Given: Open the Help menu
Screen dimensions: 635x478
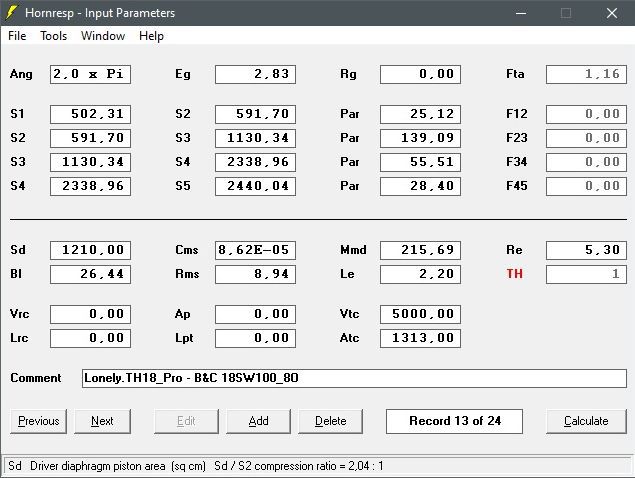Looking at the screenshot, I should [x=151, y=36].
